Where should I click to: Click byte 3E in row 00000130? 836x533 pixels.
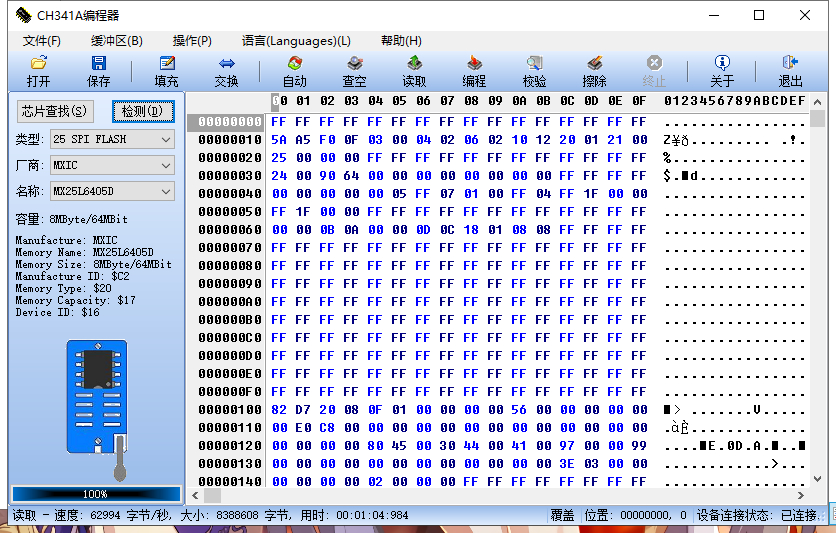pyautogui.click(x=567, y=464)
